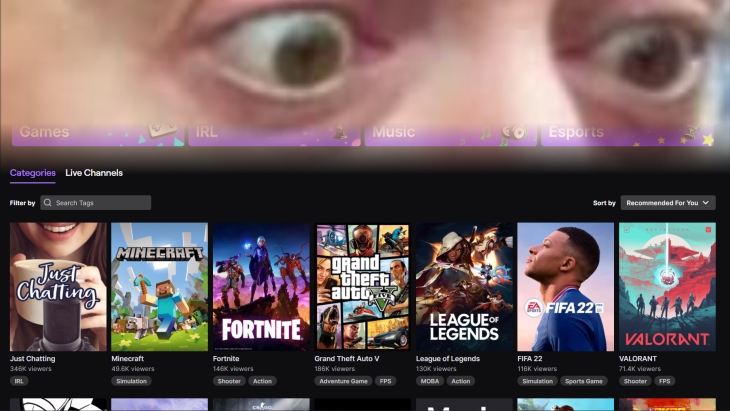
Task: Open the Minecraft cover thumbnail
Action: (x=160, y=287)
